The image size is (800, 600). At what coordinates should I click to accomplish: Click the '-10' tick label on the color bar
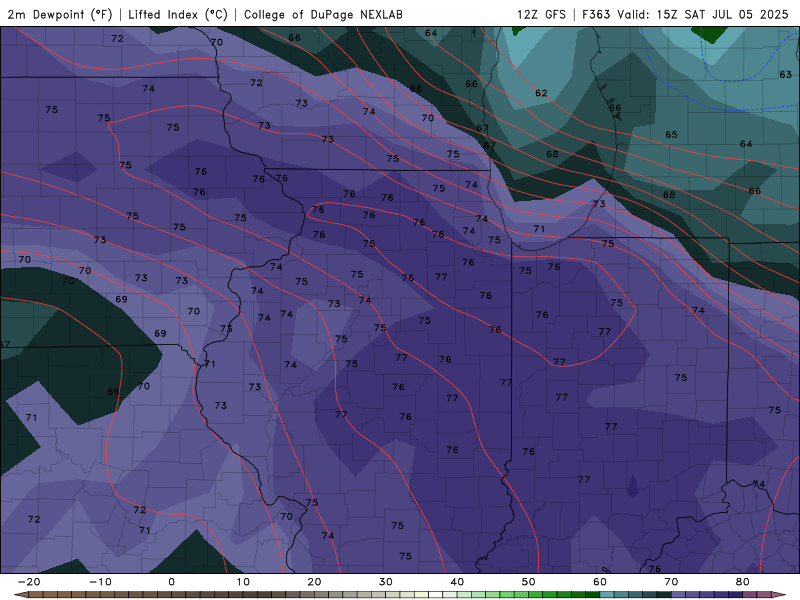point(100,582)
